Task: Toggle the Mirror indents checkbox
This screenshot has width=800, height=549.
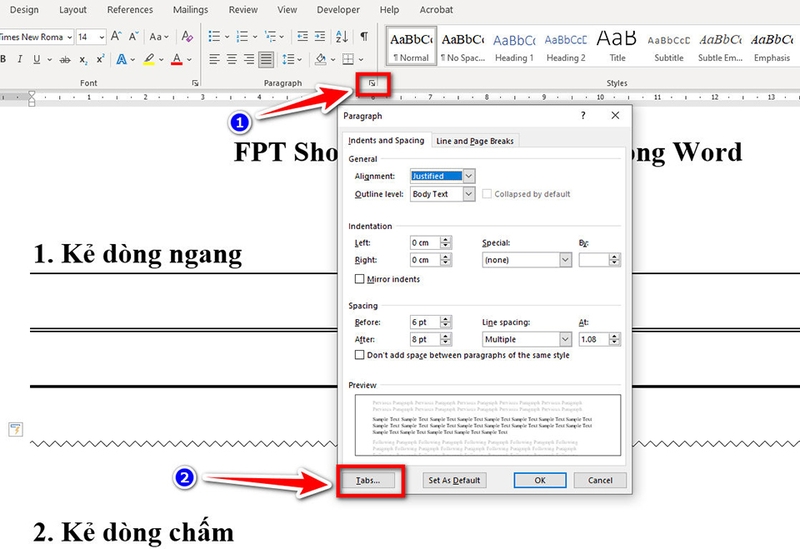Action: [x=360, y=279]
